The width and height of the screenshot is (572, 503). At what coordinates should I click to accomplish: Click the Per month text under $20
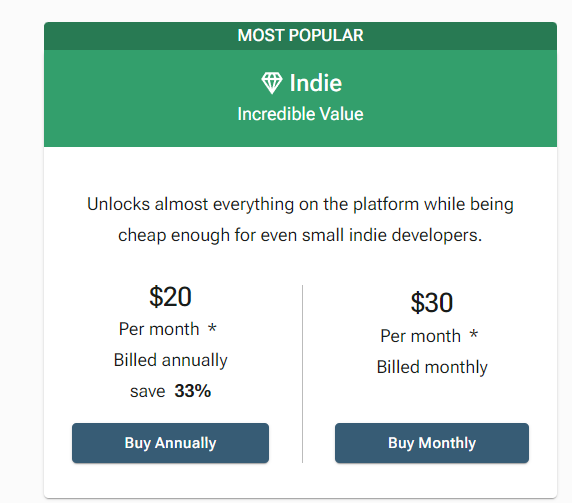point(159,329)
